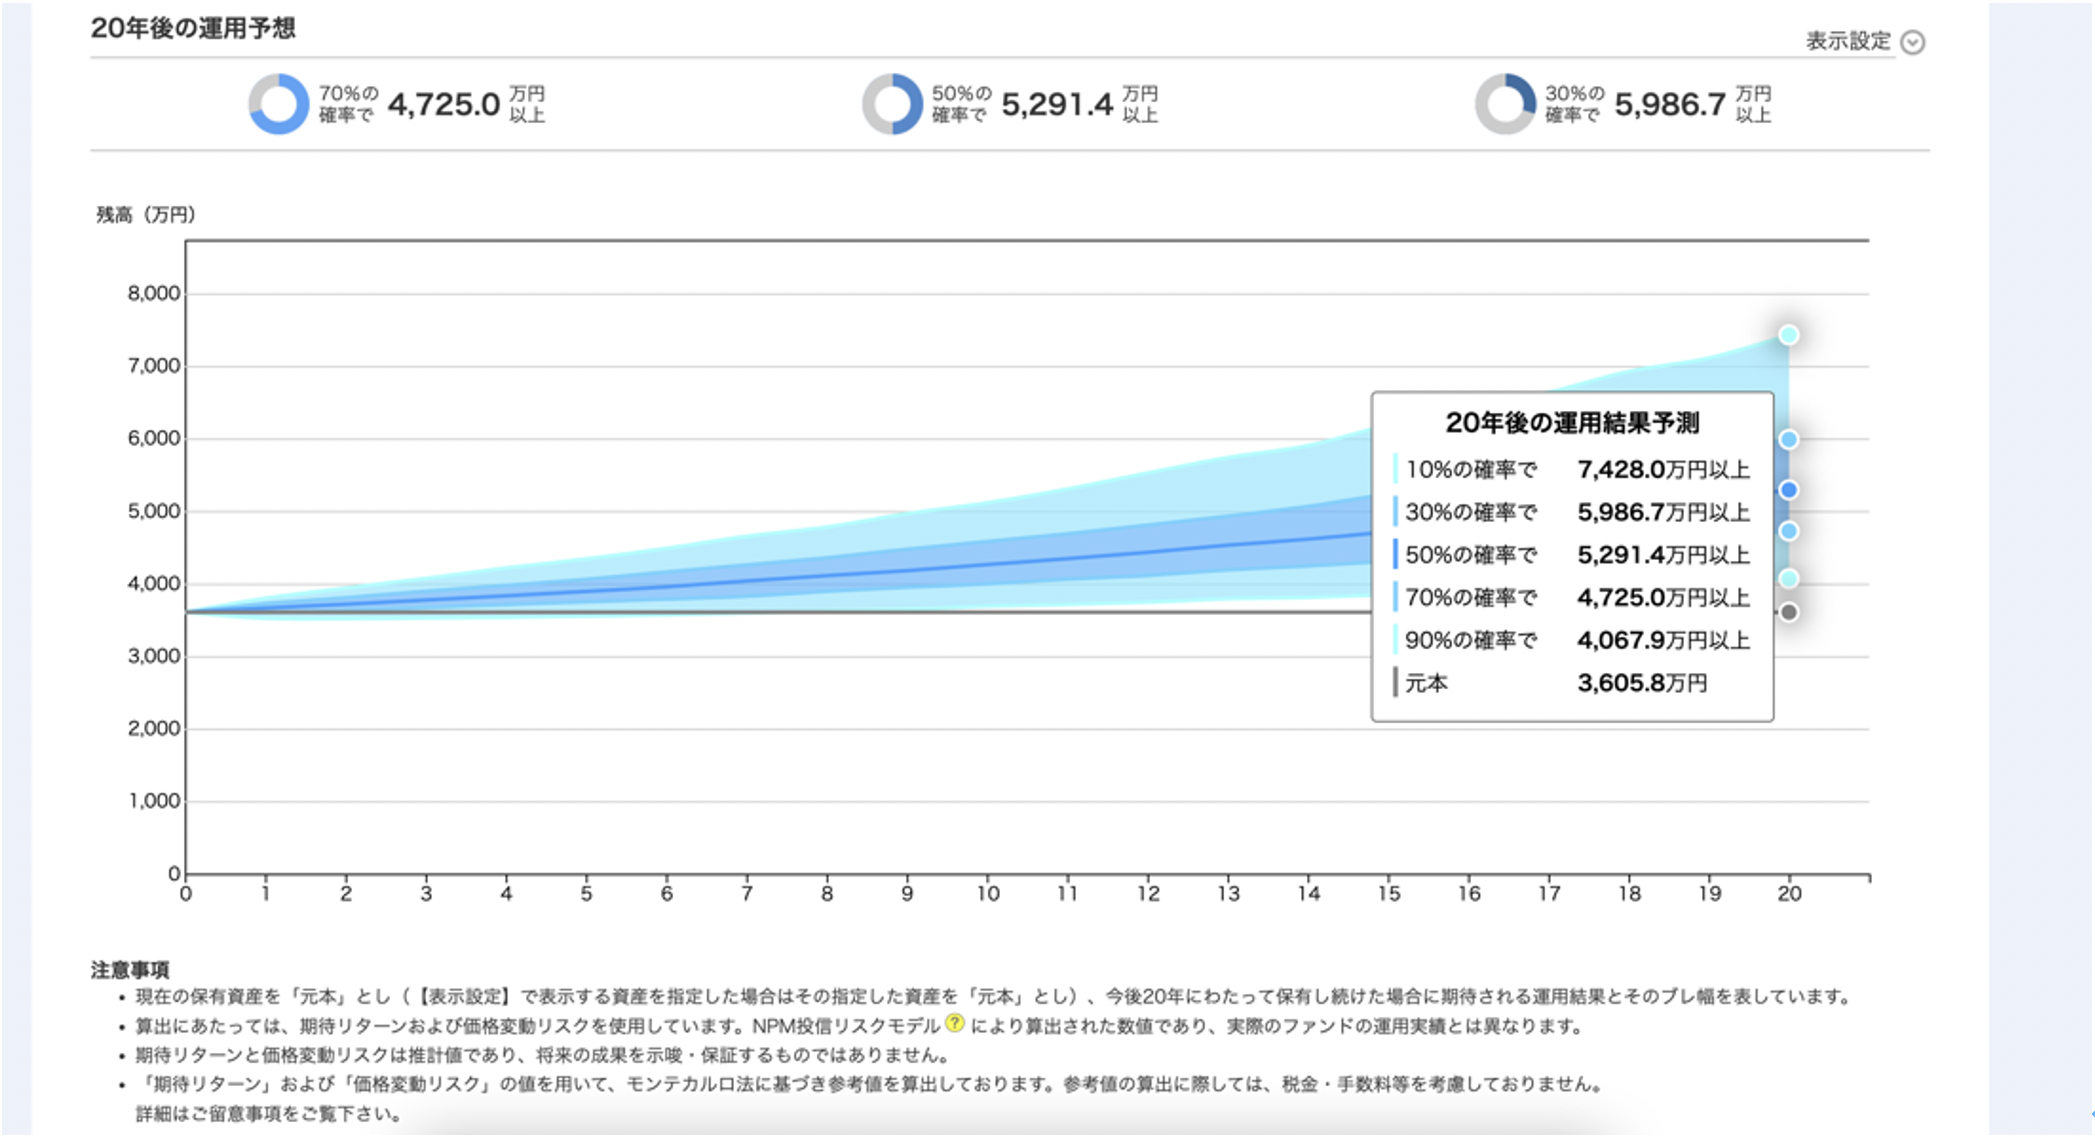
Task: Click the 50% probability donut chart icon
Action: click(892, 104)
